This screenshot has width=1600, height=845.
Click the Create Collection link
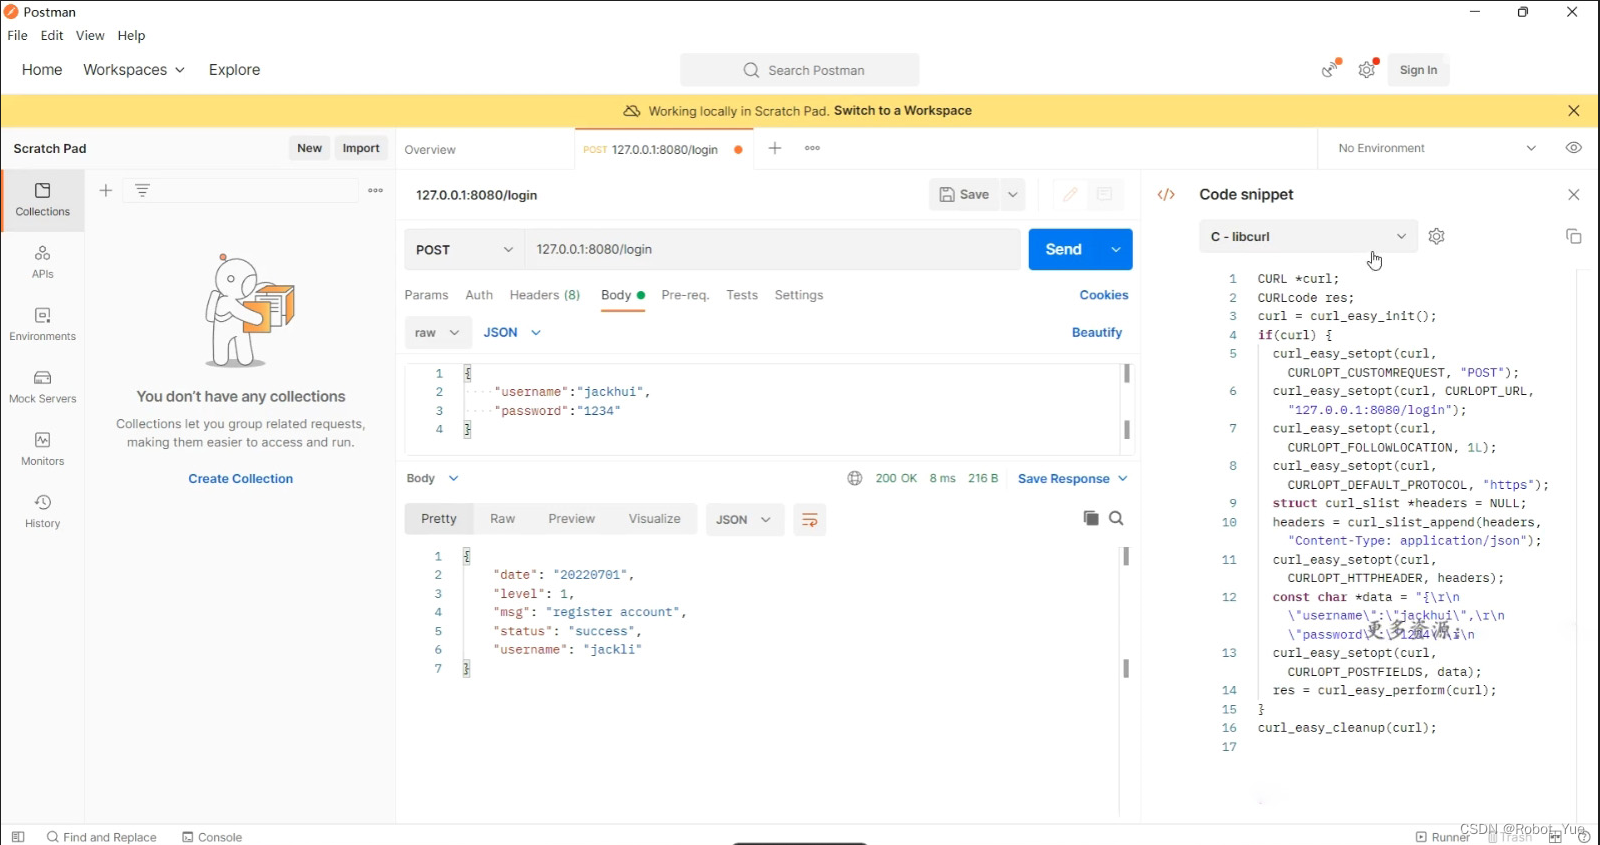pos(241,479)
